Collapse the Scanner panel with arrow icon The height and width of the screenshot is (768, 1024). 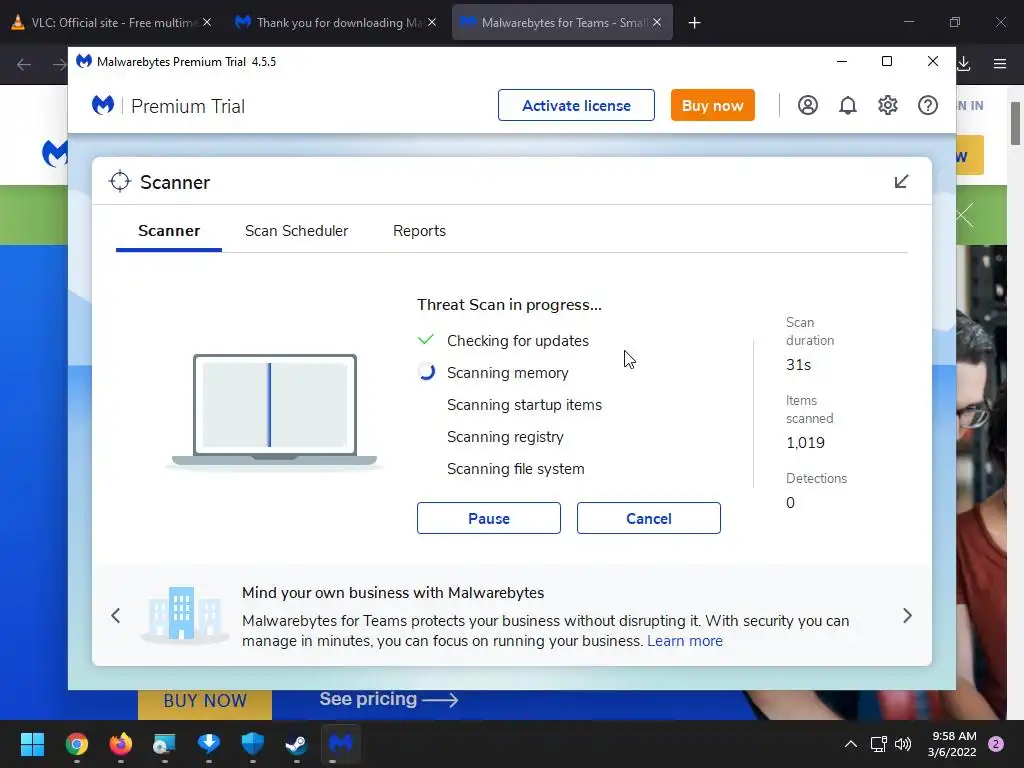pos(901,182)
